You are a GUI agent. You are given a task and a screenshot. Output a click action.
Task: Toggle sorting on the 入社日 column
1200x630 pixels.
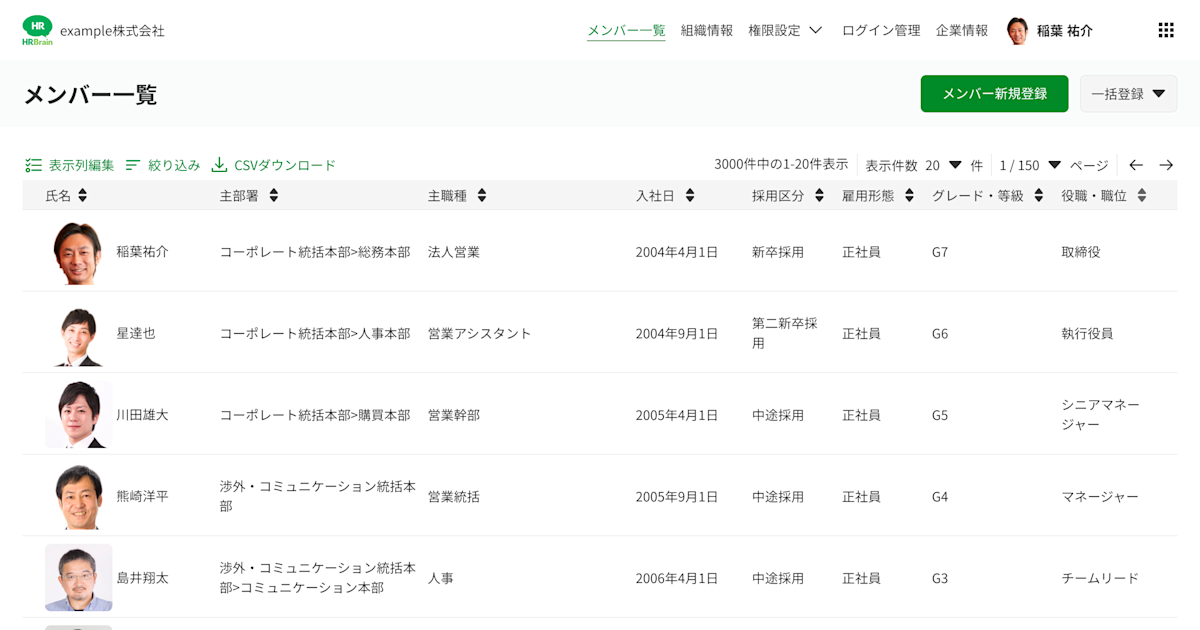(689, 195)
